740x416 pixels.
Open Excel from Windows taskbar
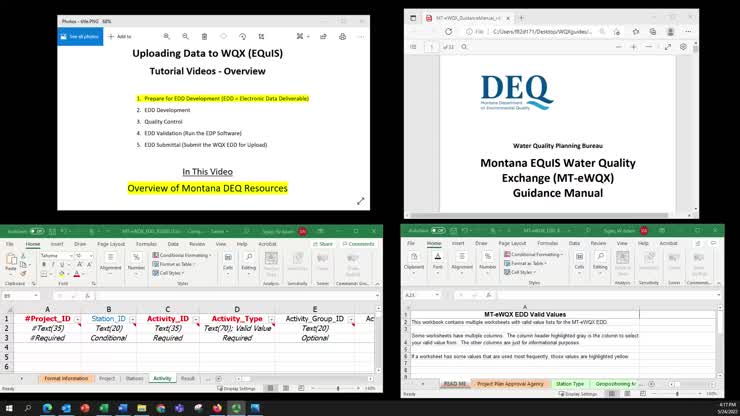[104, 408]
